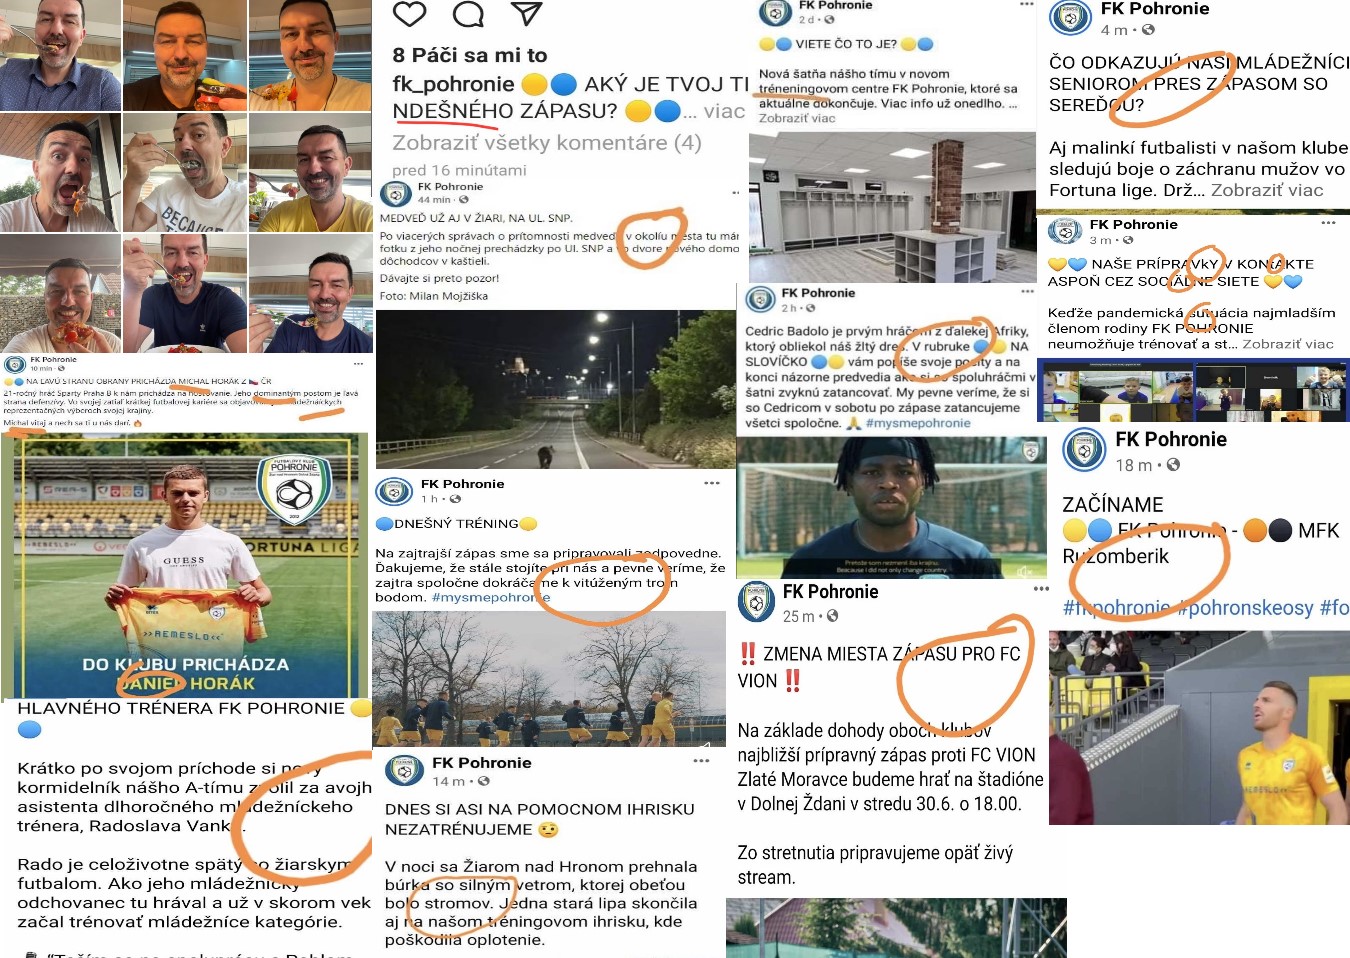1350x958 pixels.
Task: Expand 'Zobraziť viac' under Nová šatňa post
Action: click(796, 118)
